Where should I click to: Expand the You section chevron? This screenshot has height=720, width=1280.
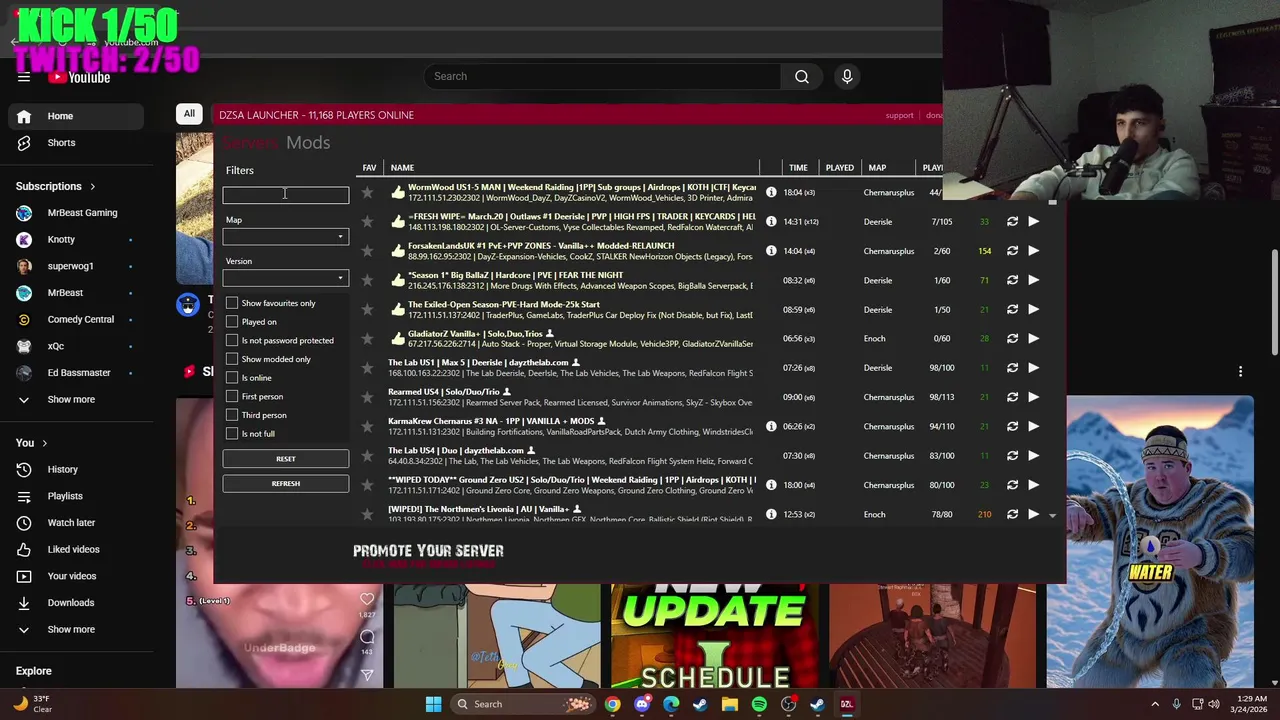[x=44, y=443]
